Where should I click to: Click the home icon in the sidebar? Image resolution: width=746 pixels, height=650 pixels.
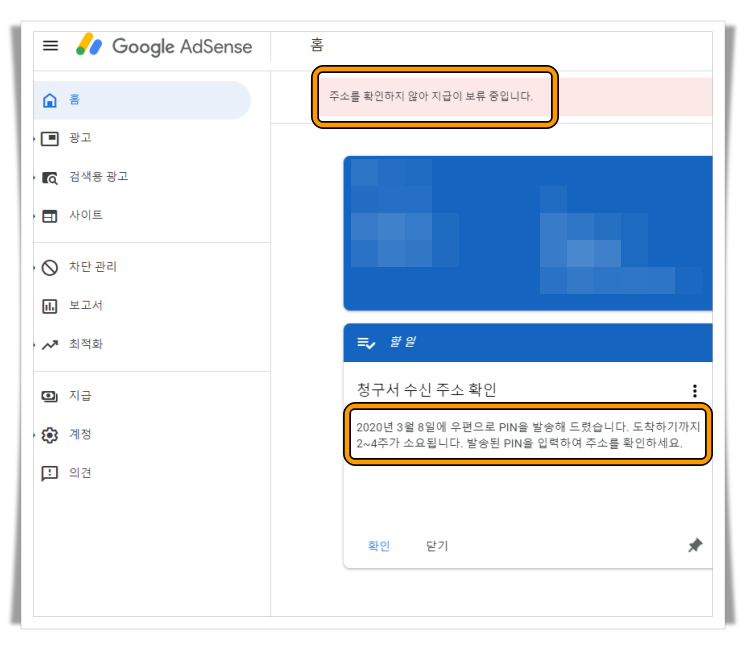click(49, 100)
